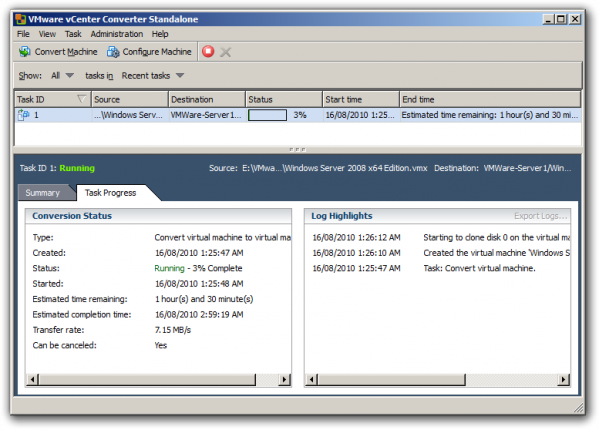
Task: Click the 'Created the virtual machine' log entry
Action: [496, 253]
